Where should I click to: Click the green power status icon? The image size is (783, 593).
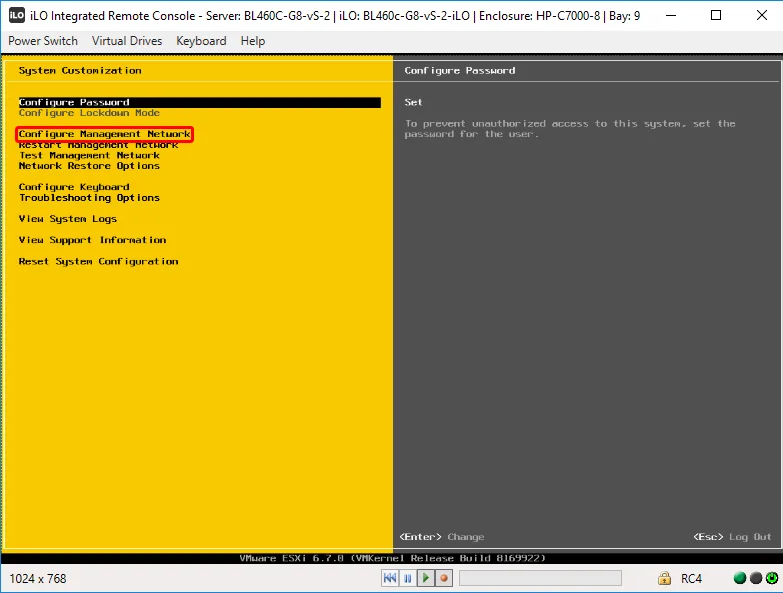pyautogui.click(x=772, y=578)
